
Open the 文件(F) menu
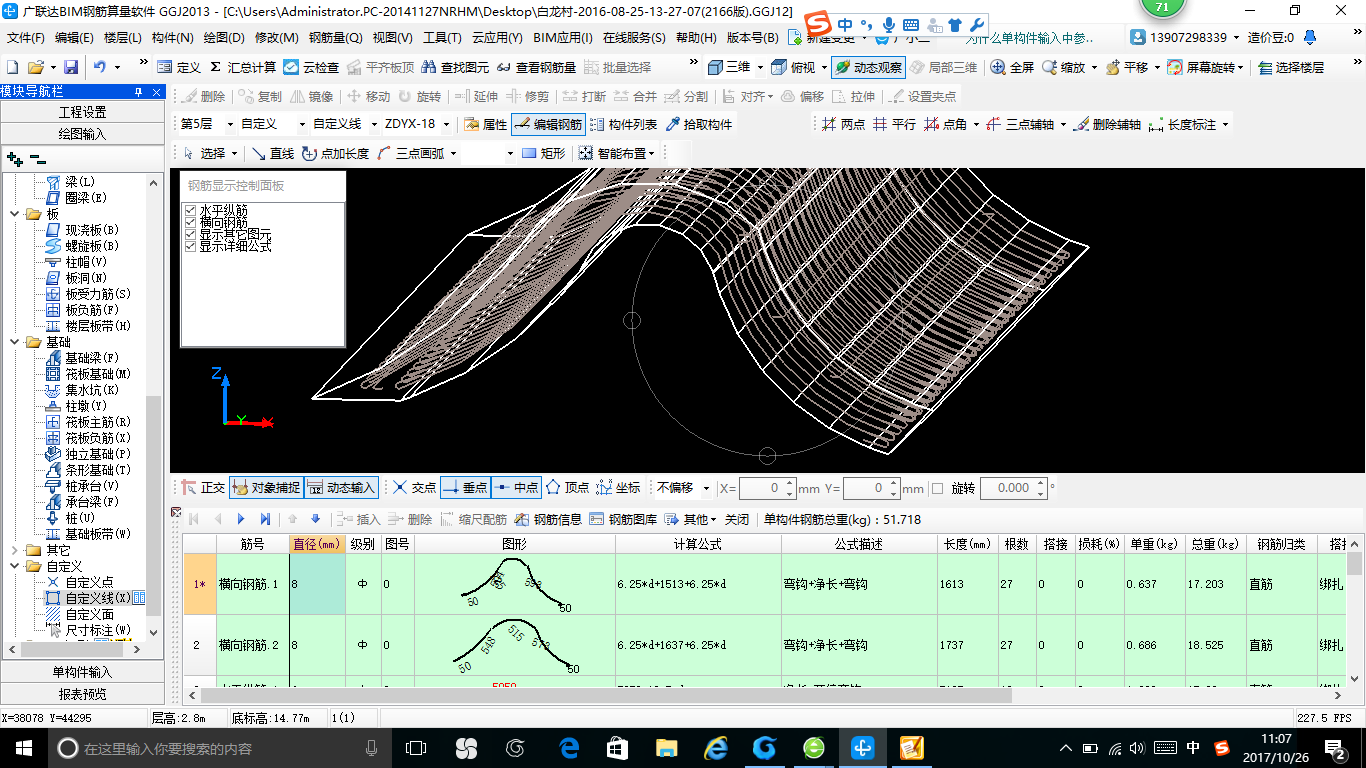click(26, 38)
